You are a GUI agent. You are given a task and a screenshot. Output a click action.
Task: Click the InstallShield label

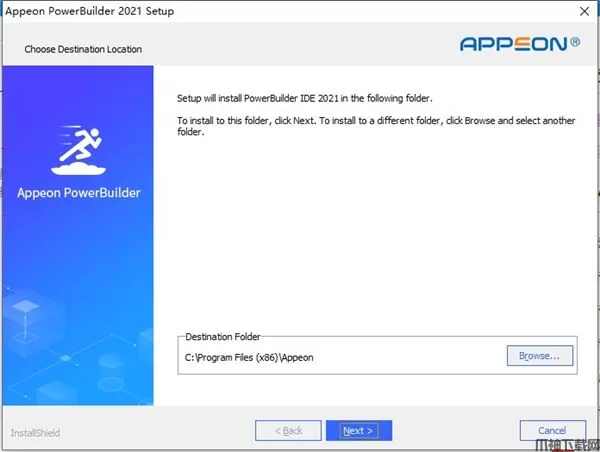35,433
